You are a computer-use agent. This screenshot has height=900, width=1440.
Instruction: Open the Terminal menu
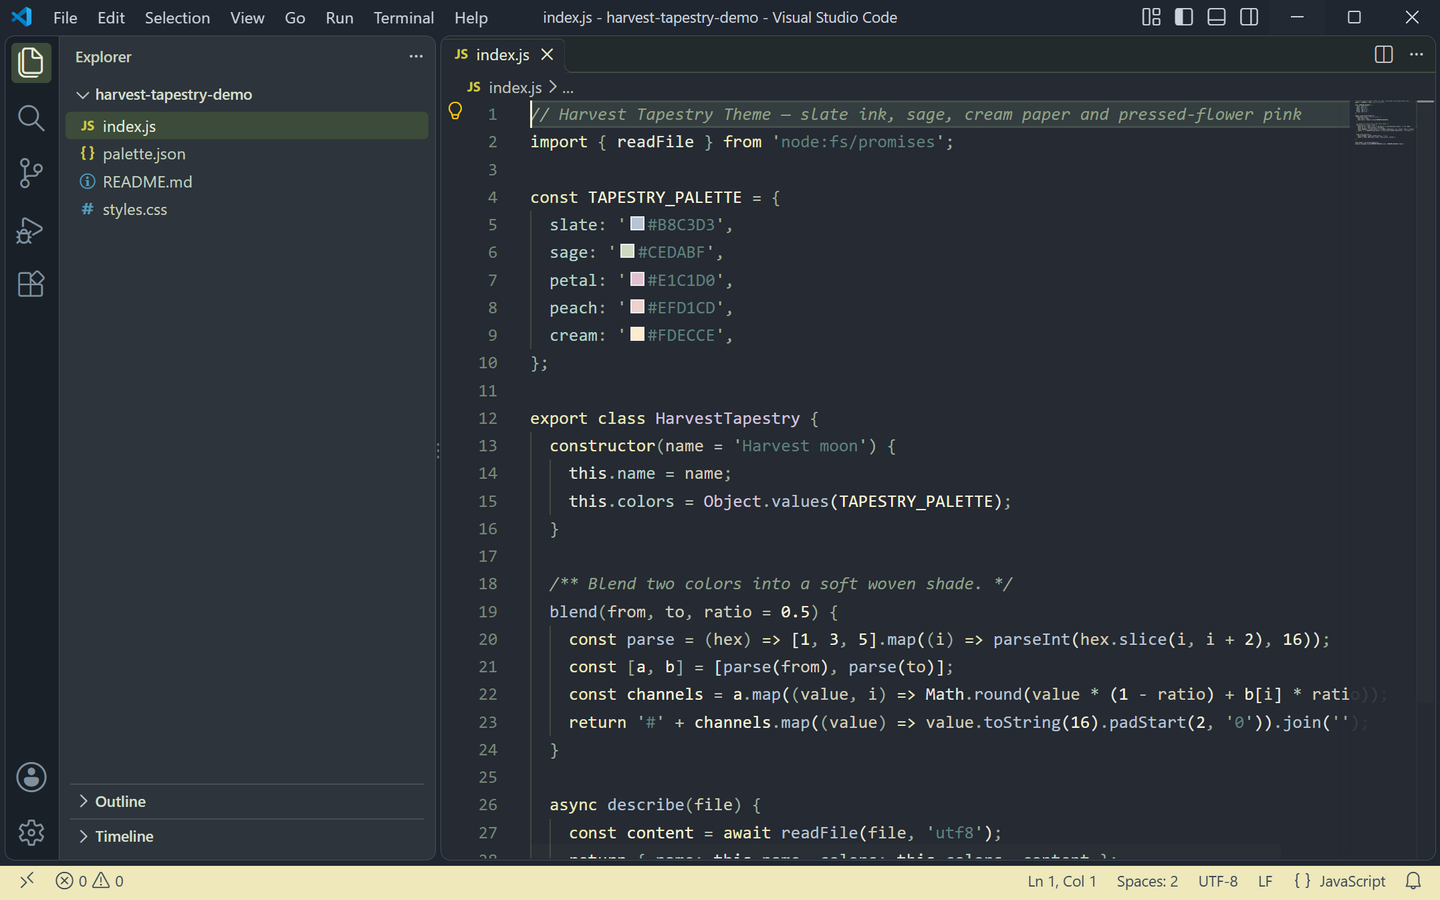pos(404,17)
